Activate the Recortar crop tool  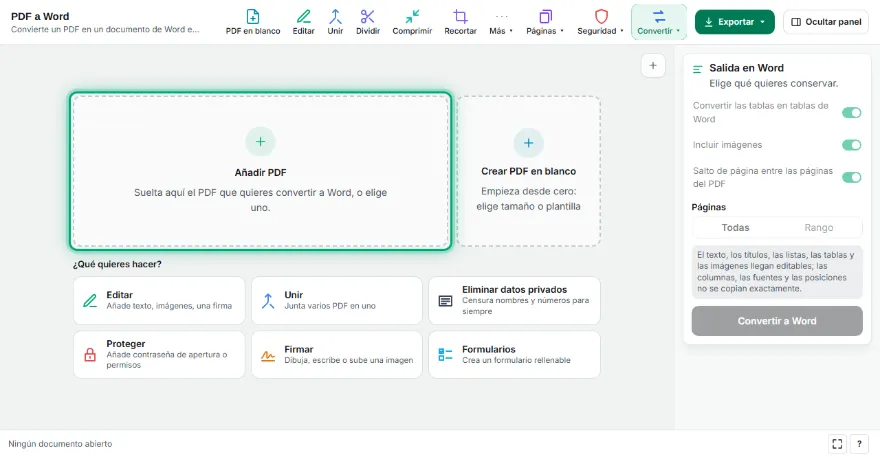pos(460,22)
